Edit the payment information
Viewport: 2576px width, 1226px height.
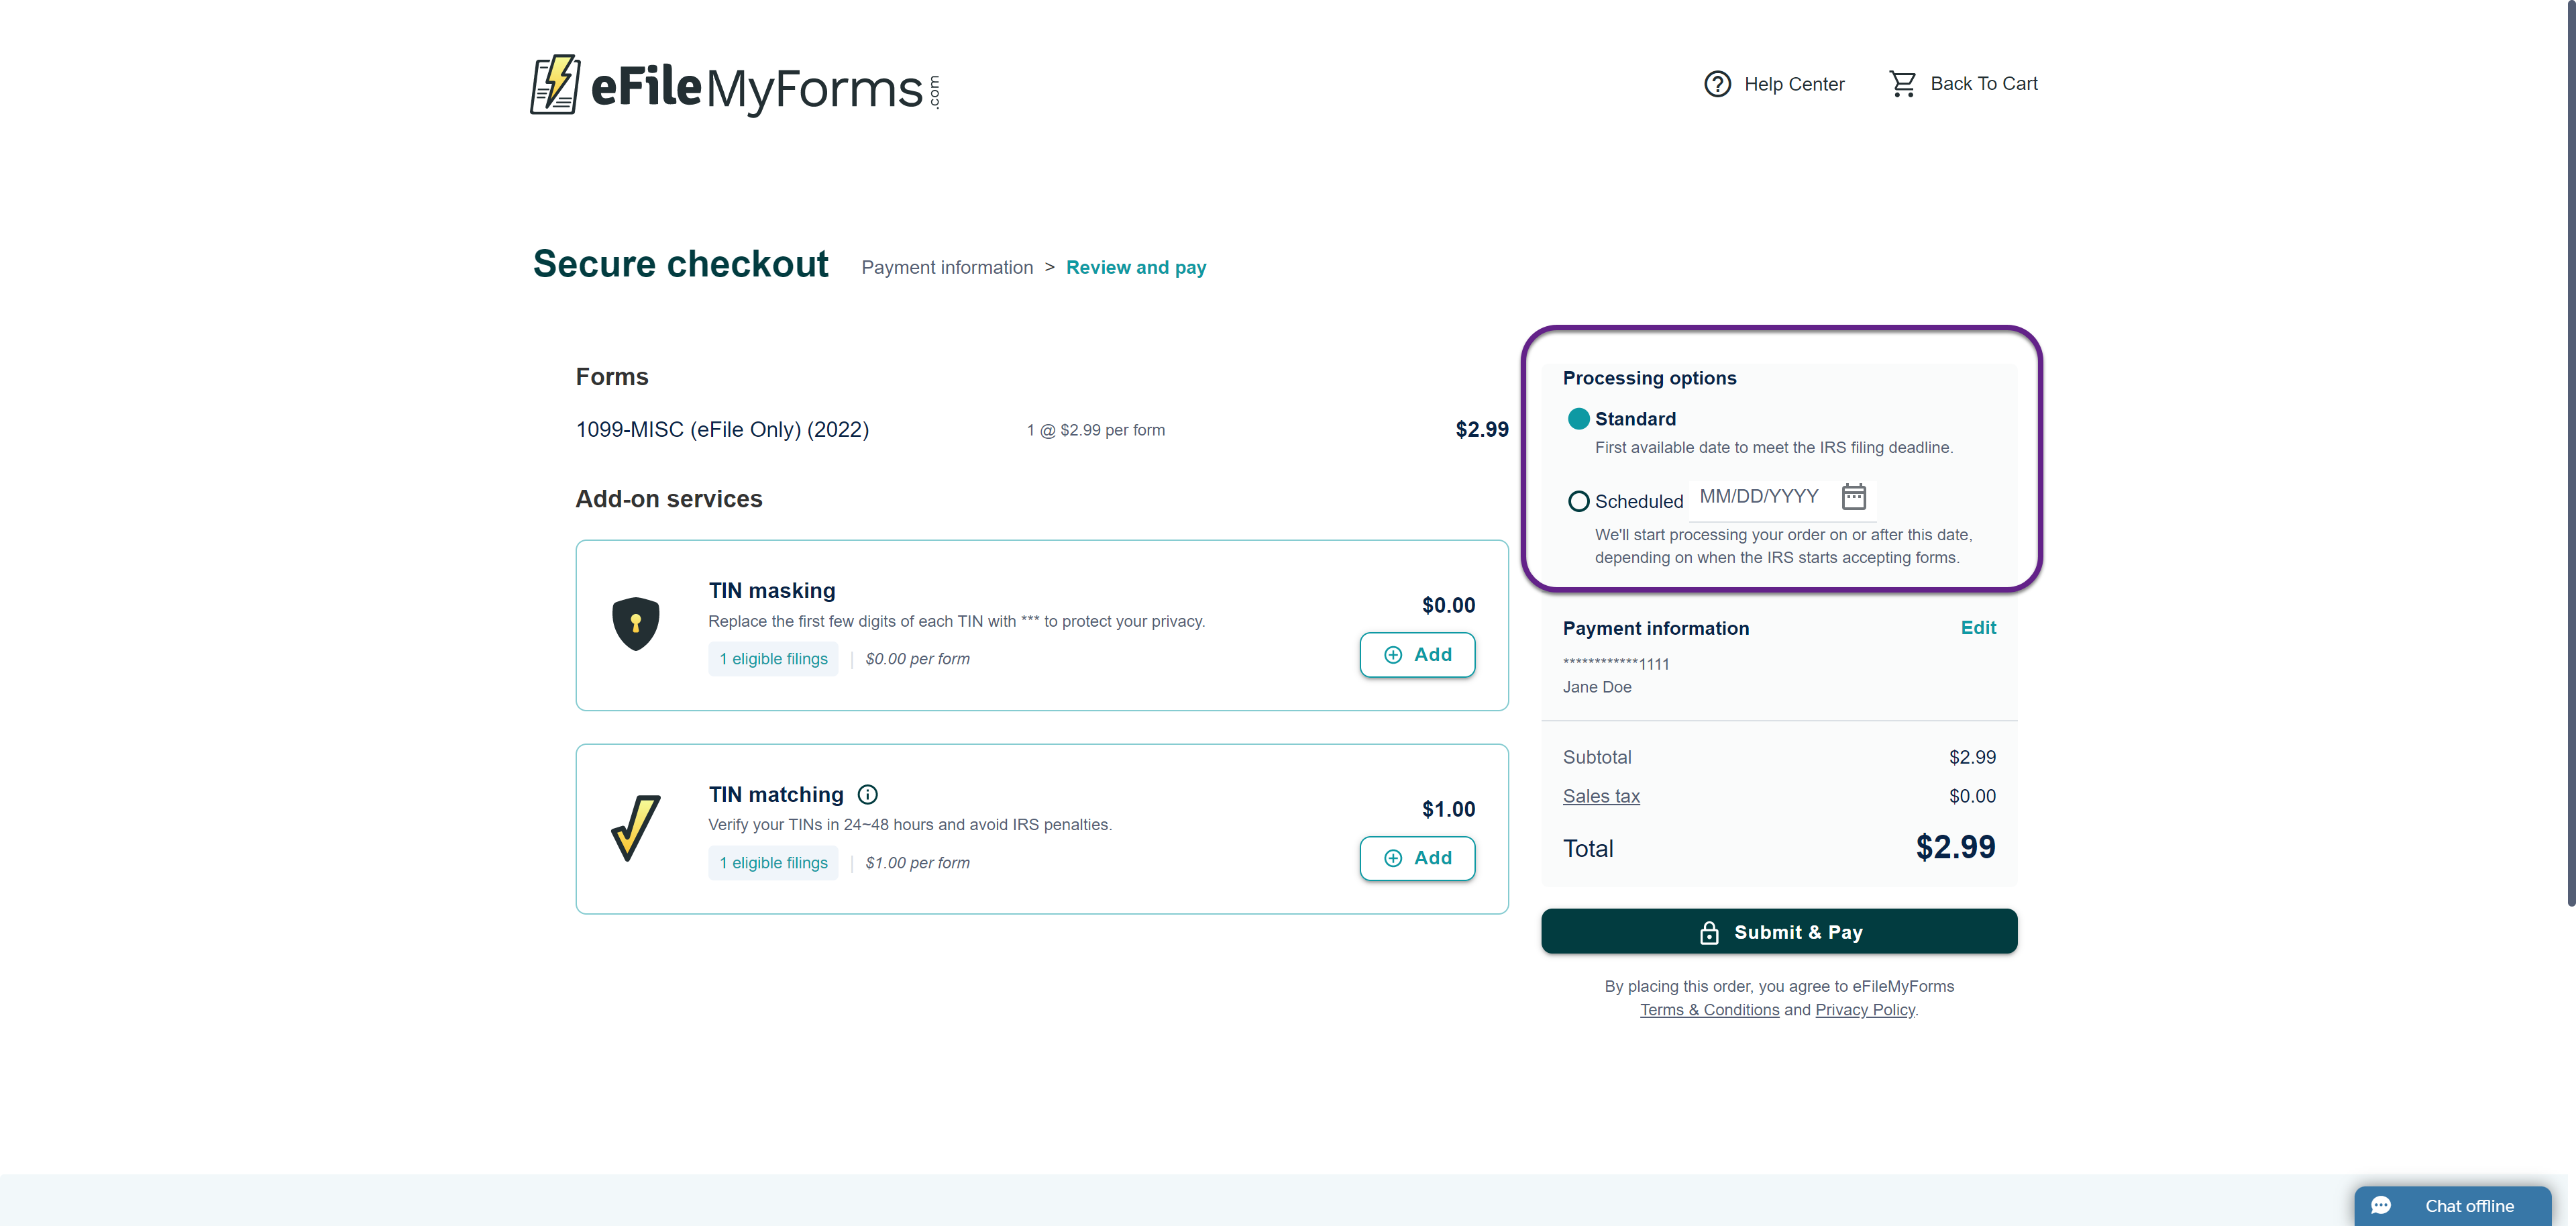(x=1978, y=628)
